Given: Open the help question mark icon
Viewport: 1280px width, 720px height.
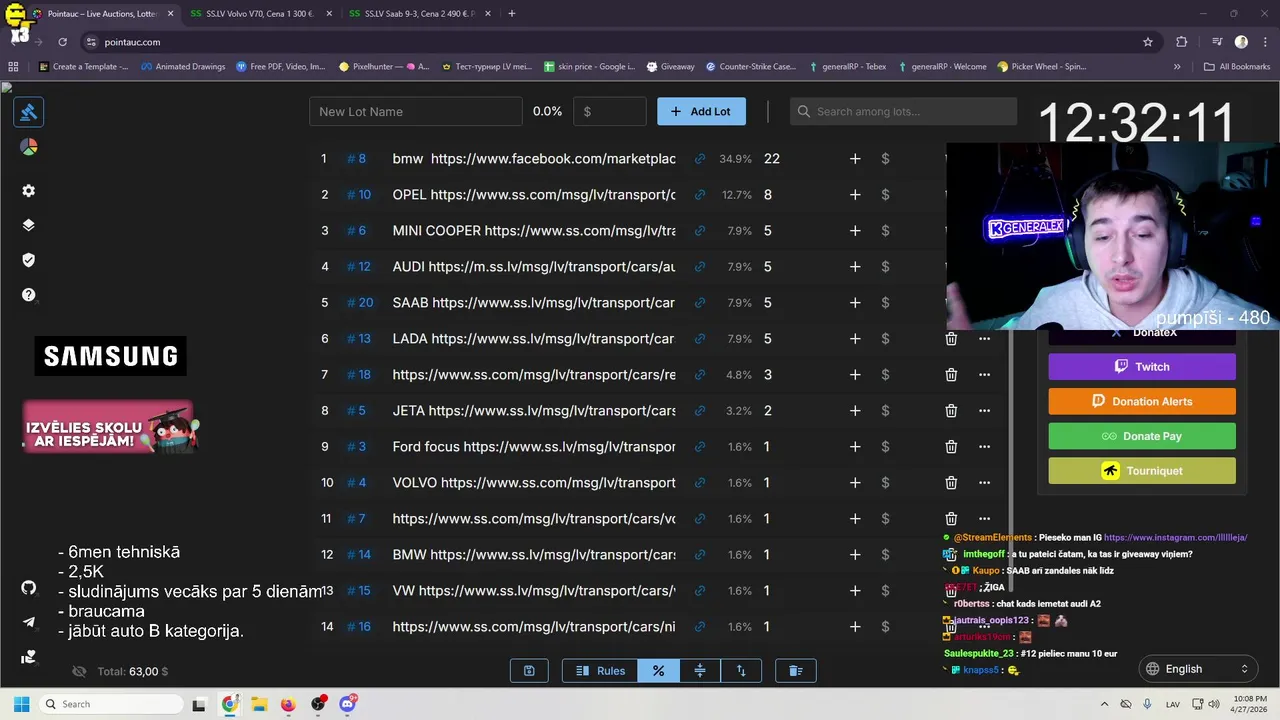Looking at the screenshot, I should tap(28, 295).
